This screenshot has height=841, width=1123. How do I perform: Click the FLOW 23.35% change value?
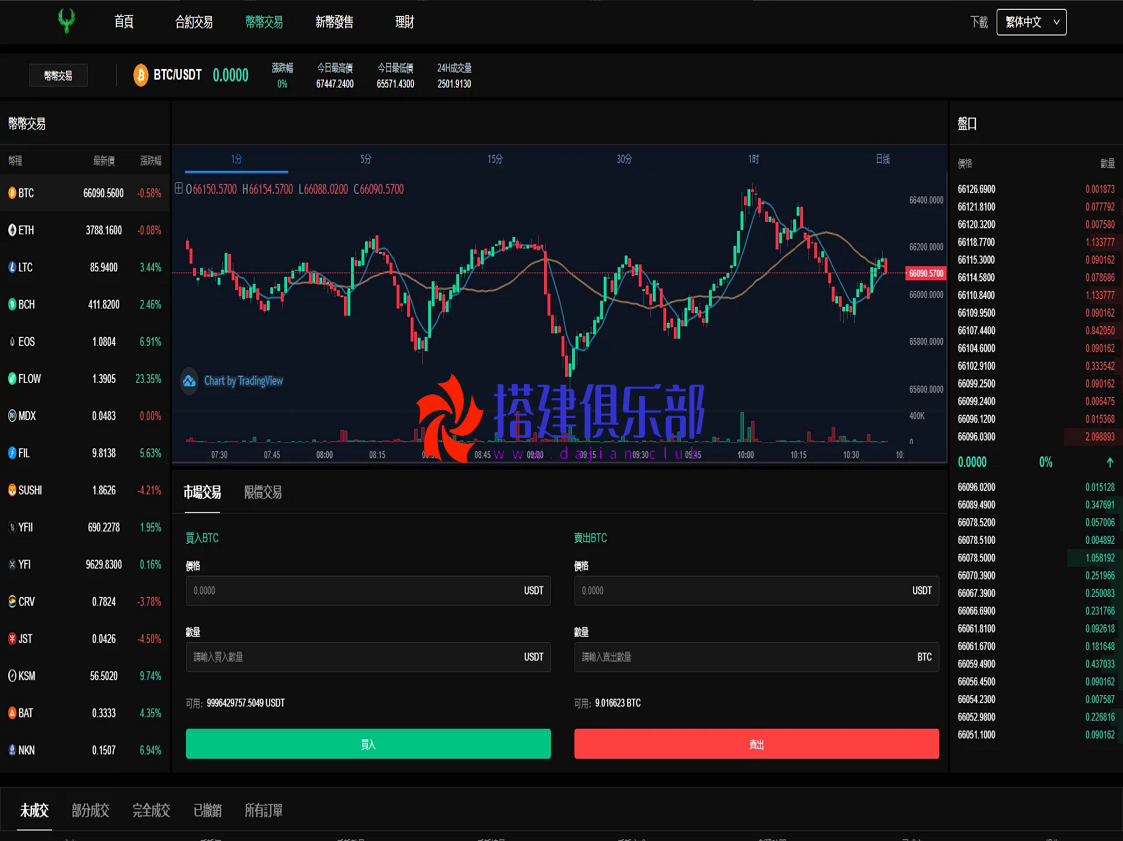(x=148, y=378)
